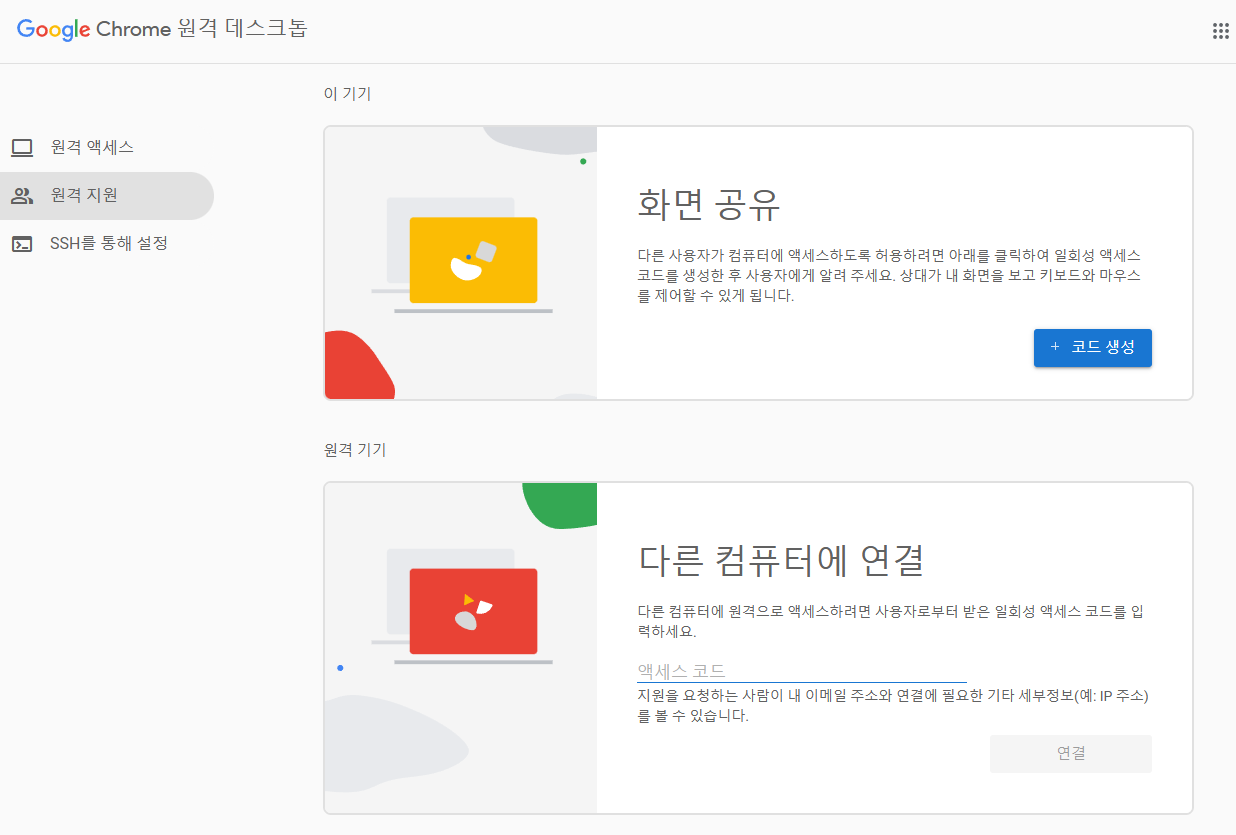Click the Chrome 원격 데스크톱 title text
The image size is (1236, 835).
[201, 30]
